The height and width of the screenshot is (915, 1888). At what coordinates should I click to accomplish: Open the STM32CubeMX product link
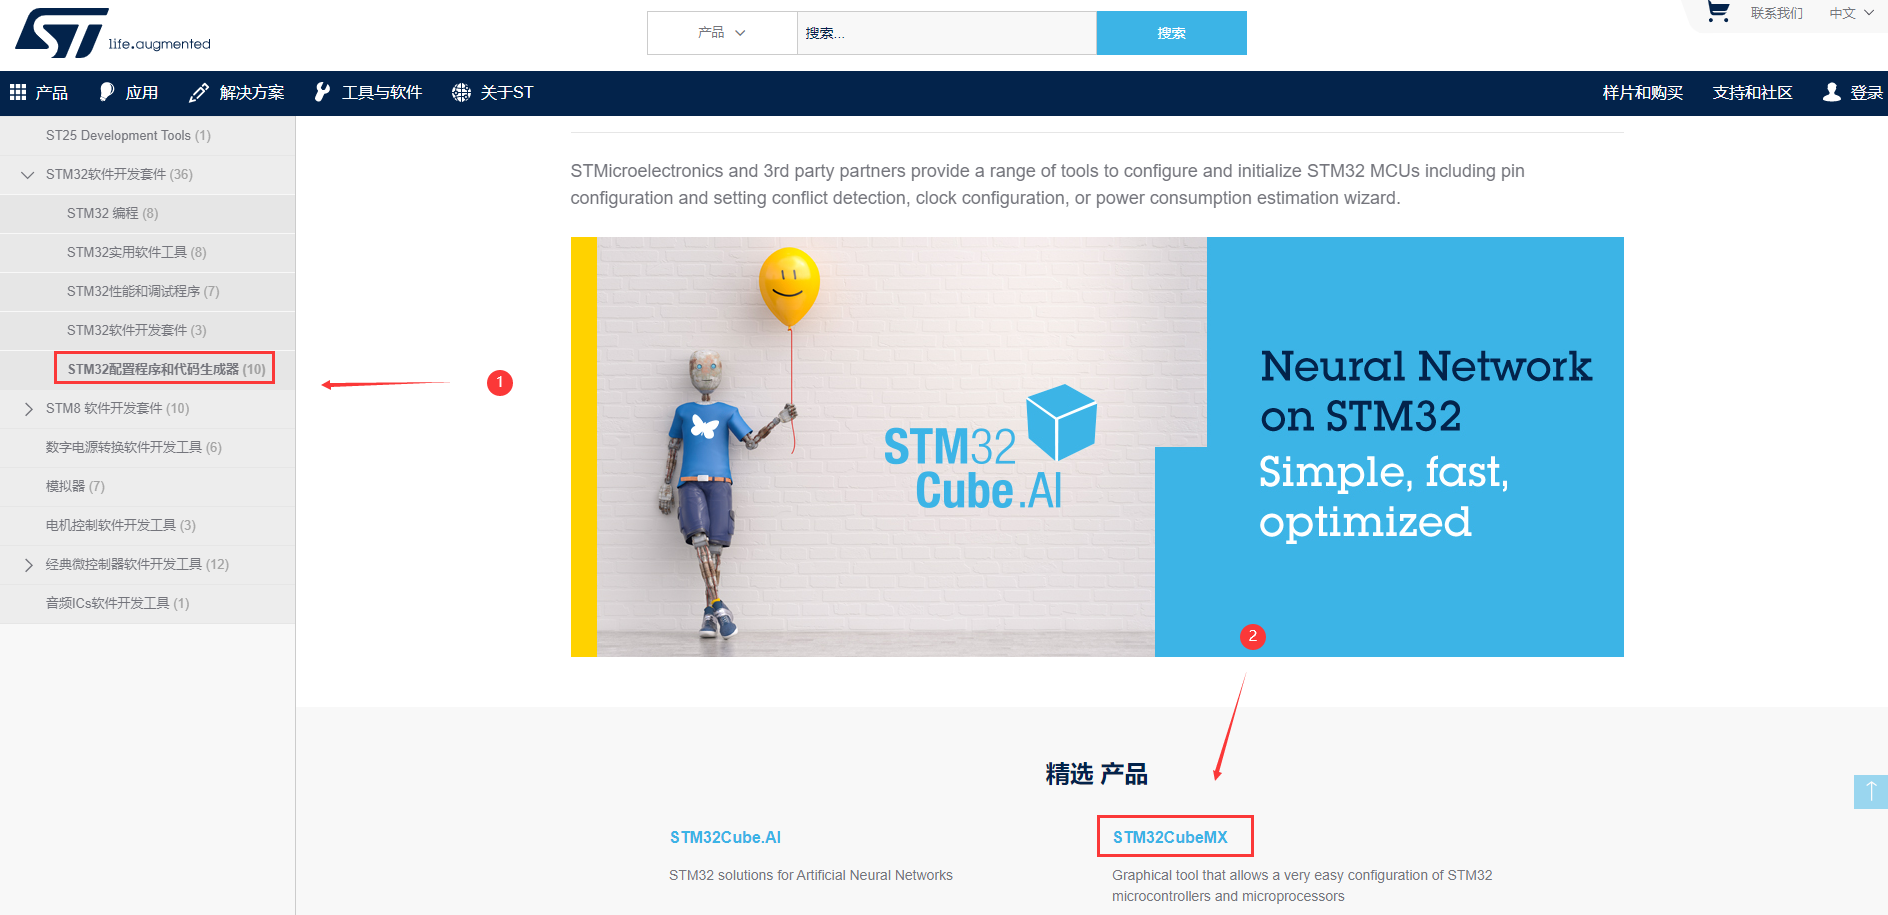[1170, 837]
